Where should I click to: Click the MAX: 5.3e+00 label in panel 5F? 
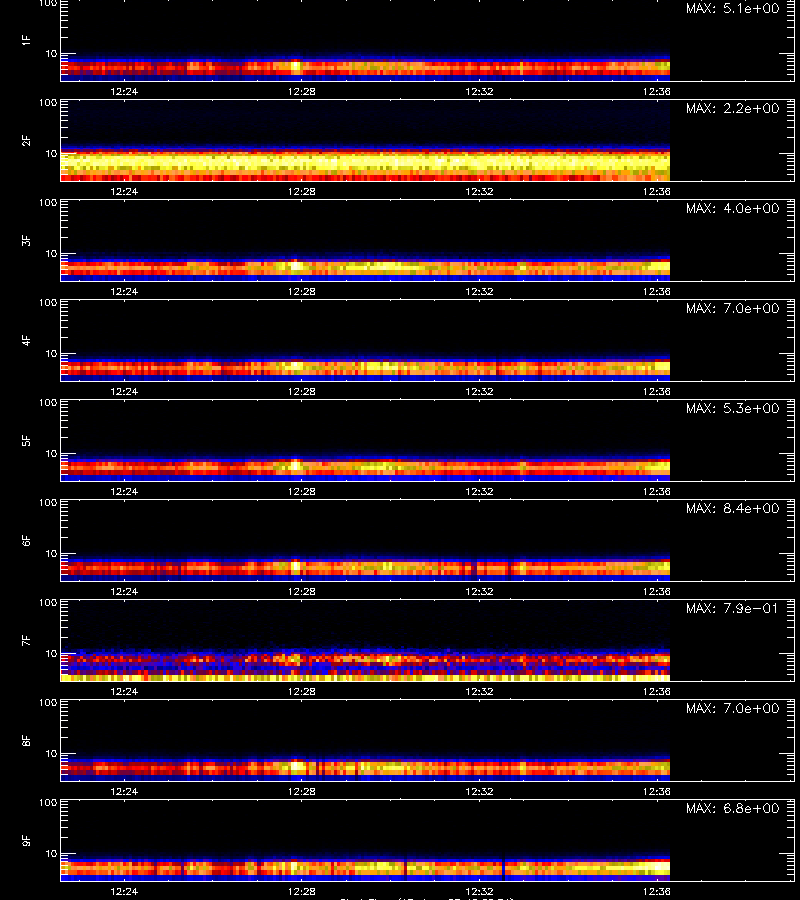point(733,409)
